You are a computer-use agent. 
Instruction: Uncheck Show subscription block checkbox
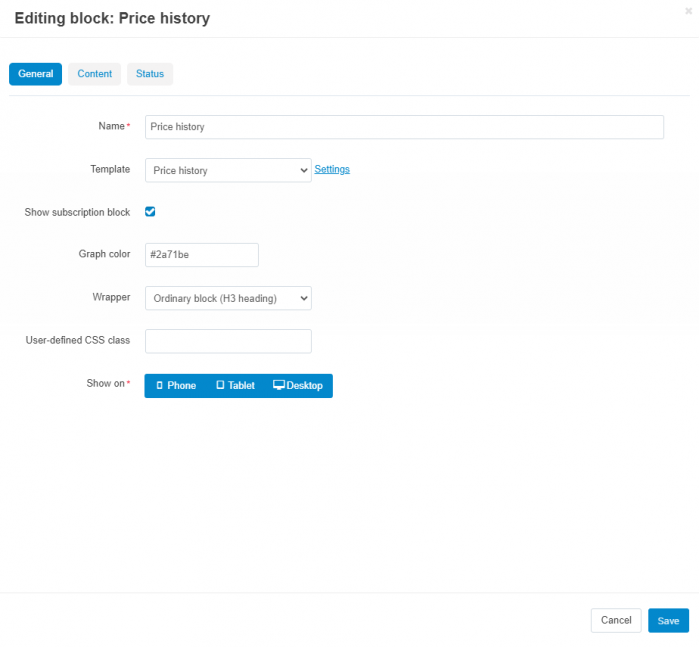pyautogui.click(x=150, y=212)
